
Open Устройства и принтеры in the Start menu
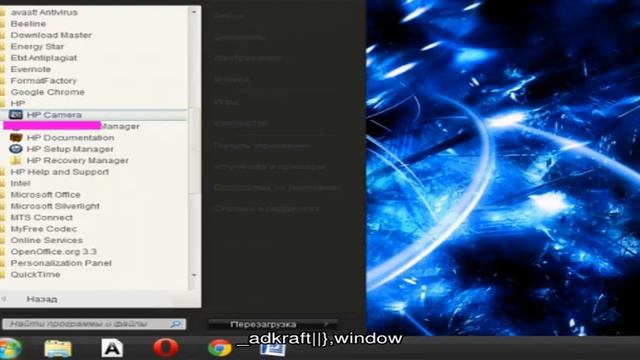tap(269, 167)
